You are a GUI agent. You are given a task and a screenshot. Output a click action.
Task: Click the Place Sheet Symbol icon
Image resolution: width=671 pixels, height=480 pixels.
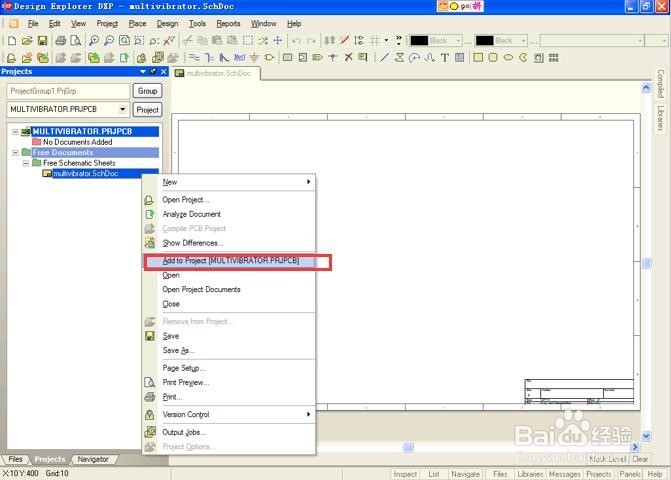pyautogui.click(x=288, y=57)
